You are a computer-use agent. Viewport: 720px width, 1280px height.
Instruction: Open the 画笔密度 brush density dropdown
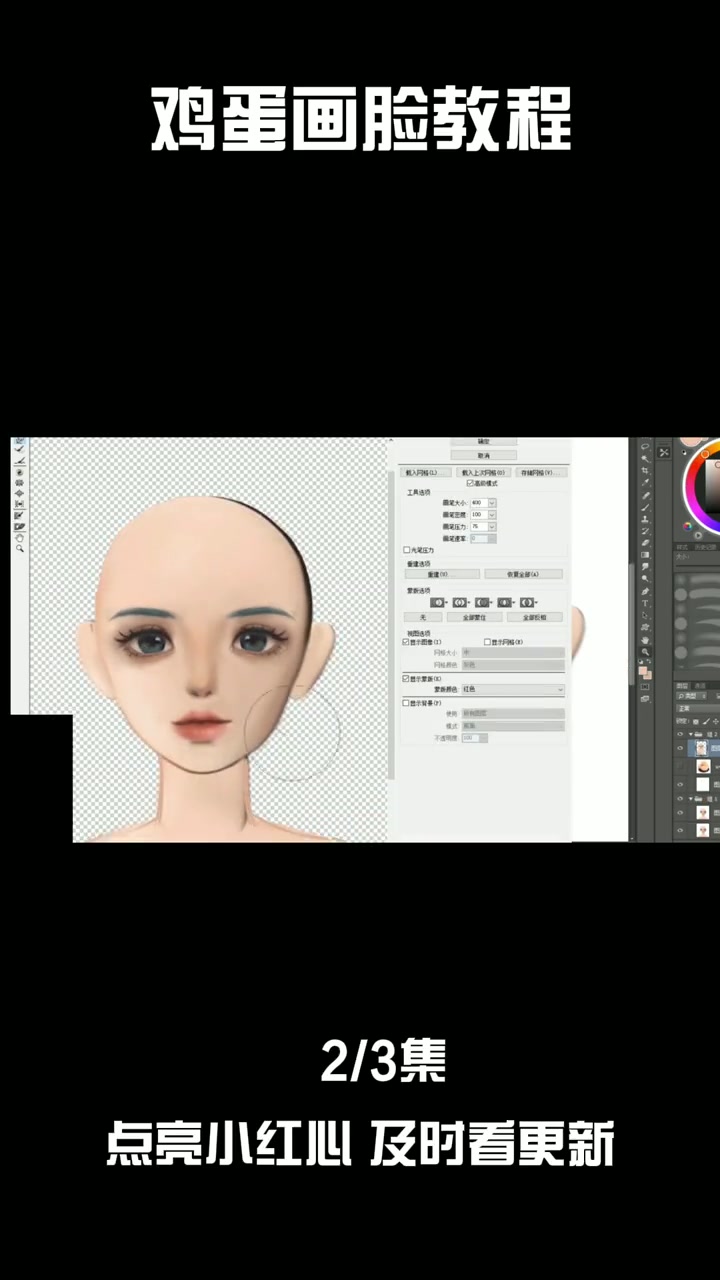coord(492,514)
